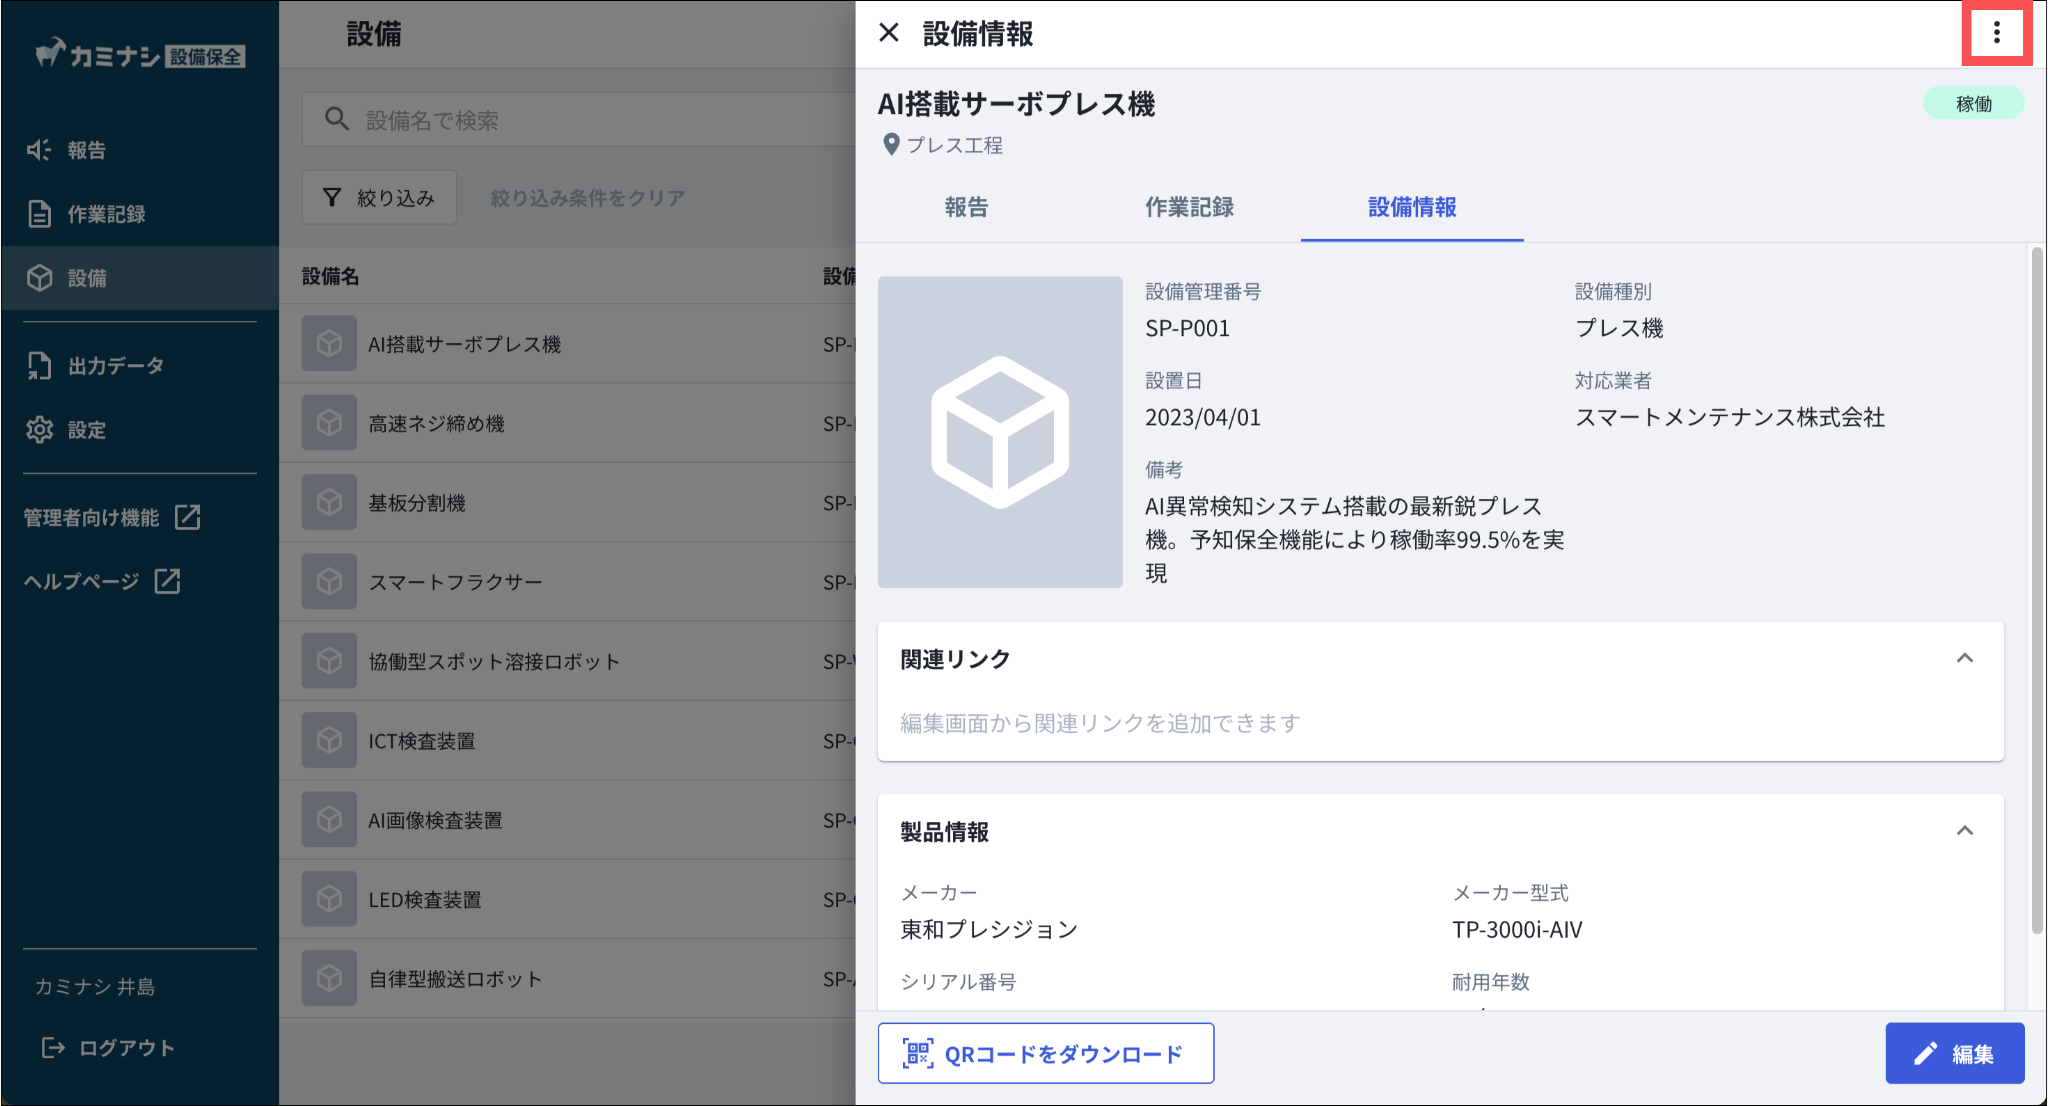Click the 報告 megaphone icon in sidebar
2048x1106 pixels.
pyautogui.click(x=38, y=150)
